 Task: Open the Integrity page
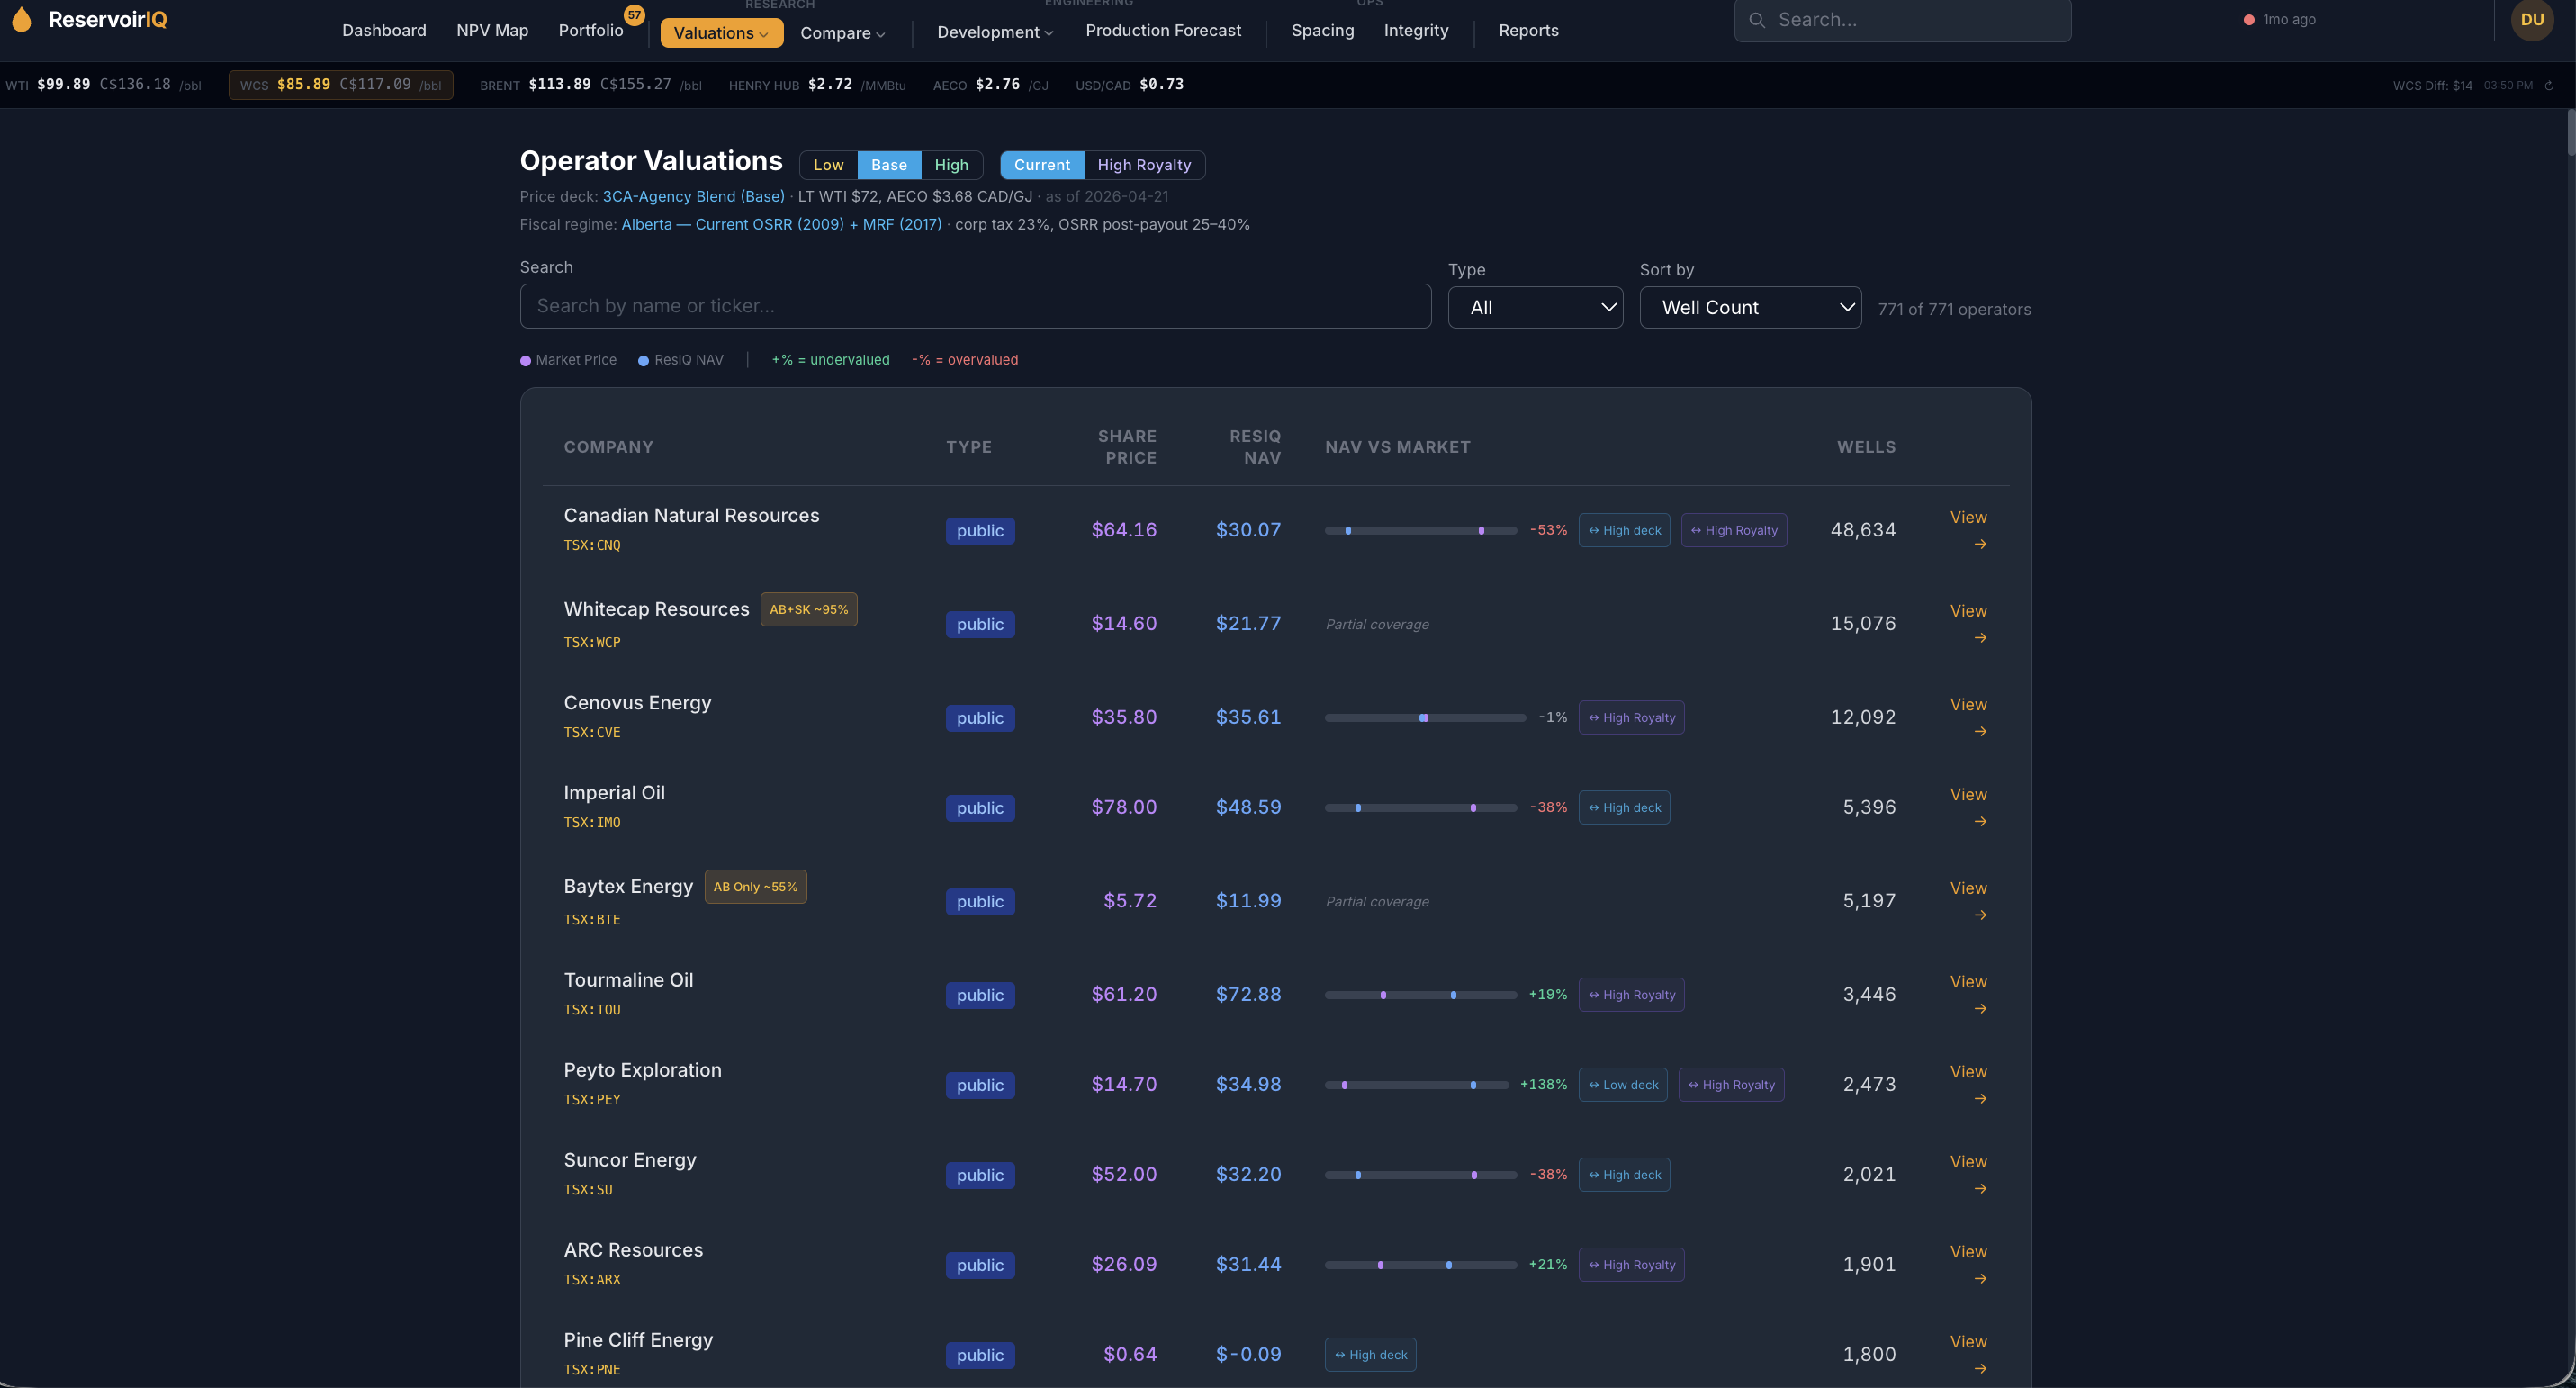pyautogui.click(x=1415, y=31)
